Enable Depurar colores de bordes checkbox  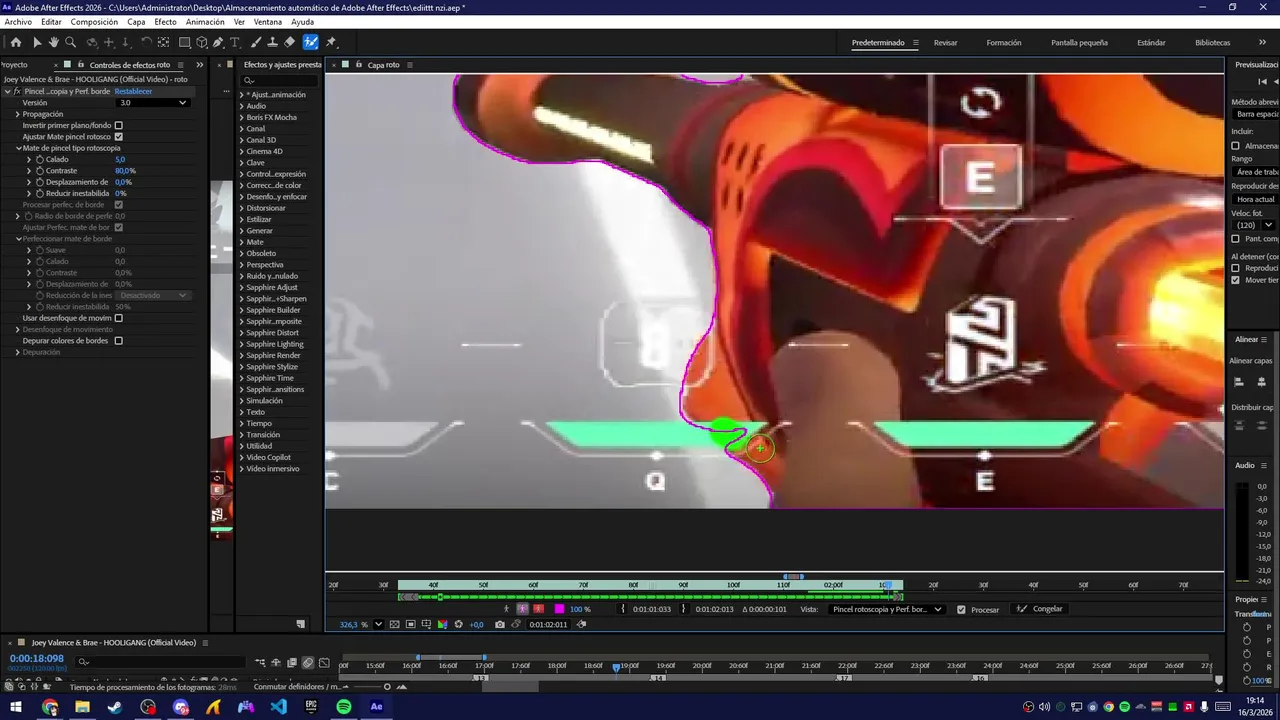pyautogui.click(x=118, y=341)
